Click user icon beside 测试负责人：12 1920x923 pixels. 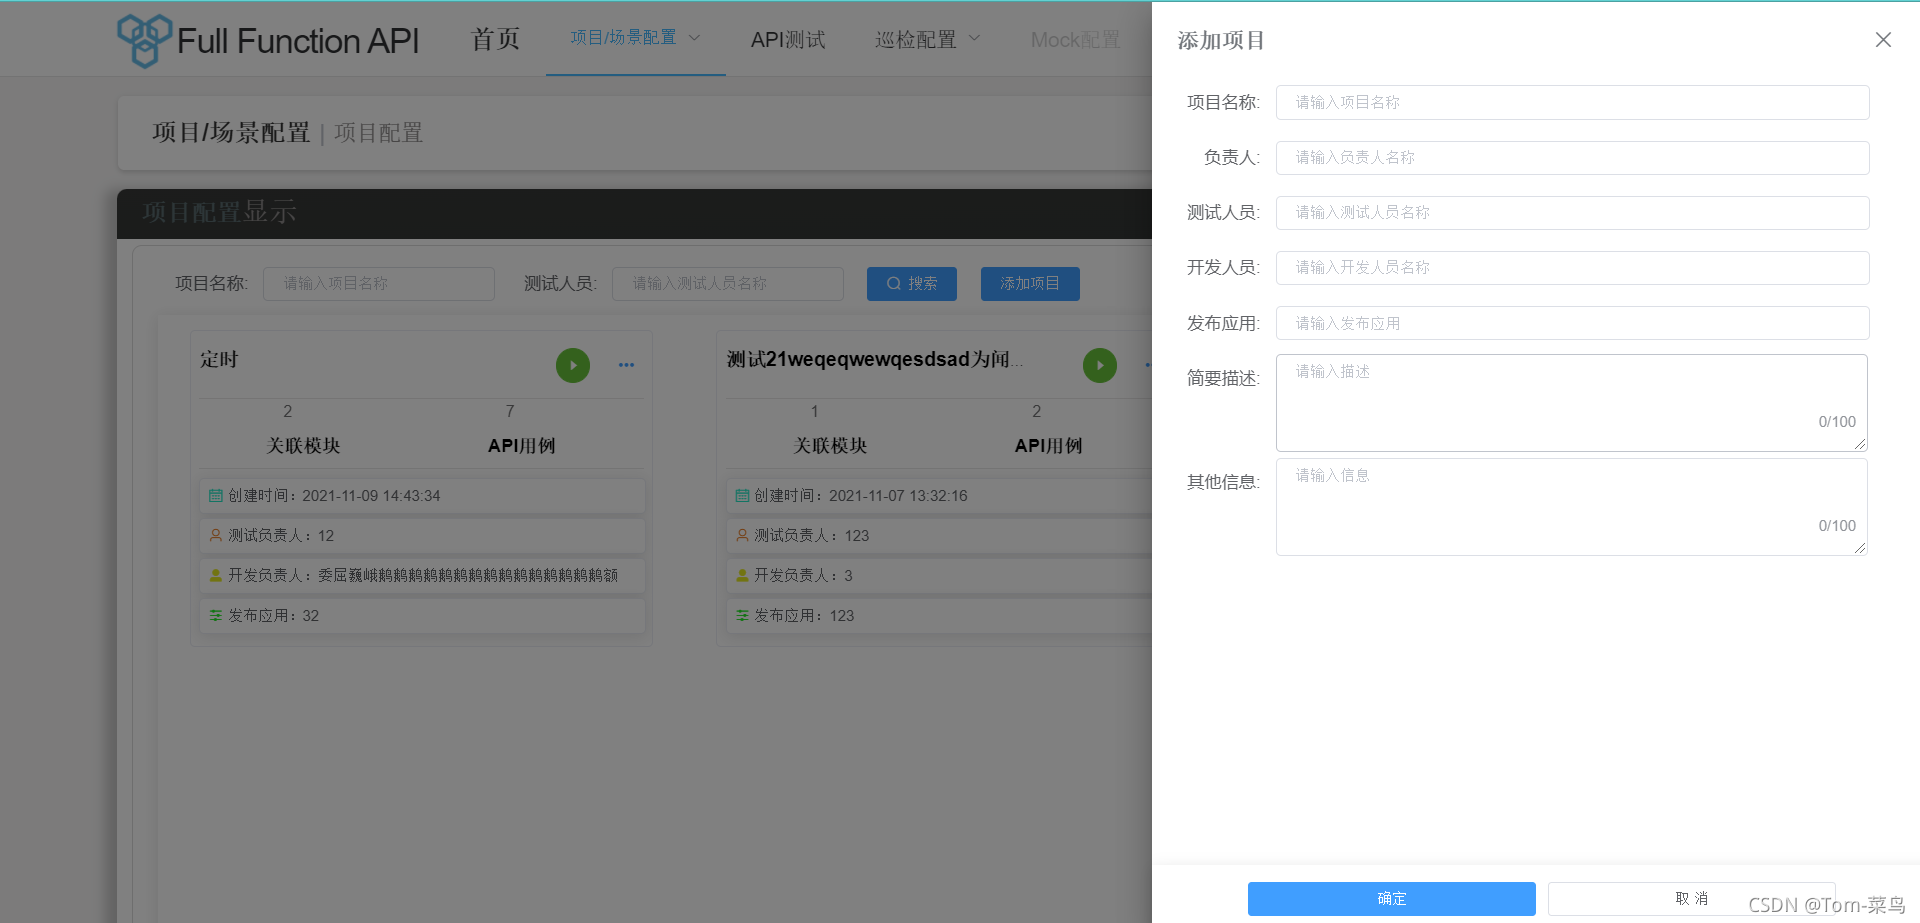click(215, 535)
